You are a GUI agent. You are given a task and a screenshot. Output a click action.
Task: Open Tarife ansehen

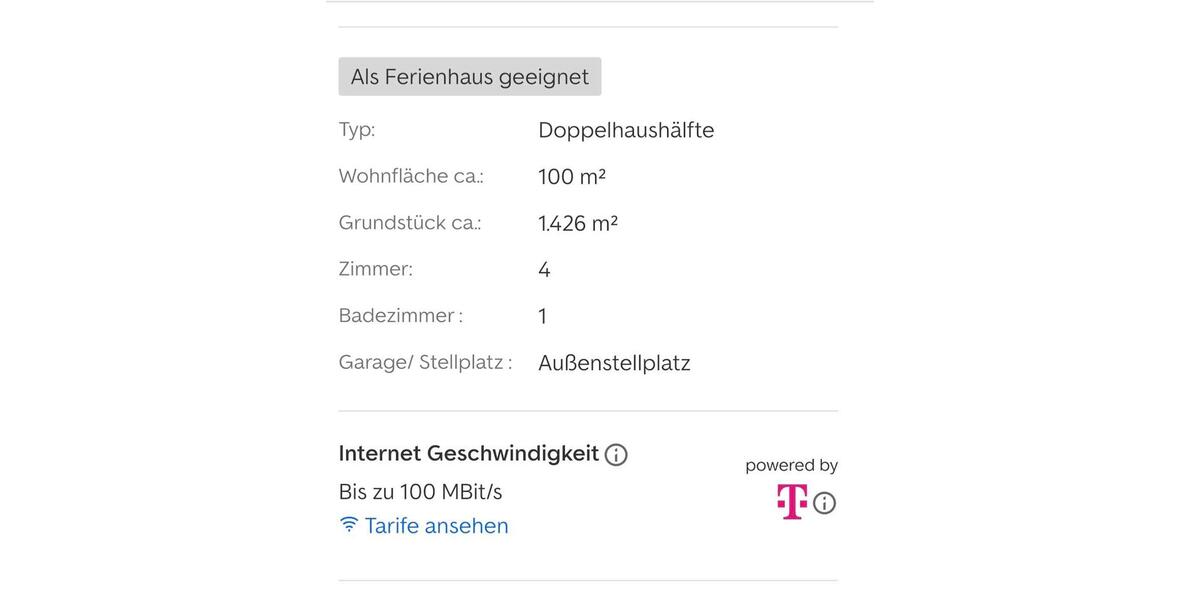[437, 524]
